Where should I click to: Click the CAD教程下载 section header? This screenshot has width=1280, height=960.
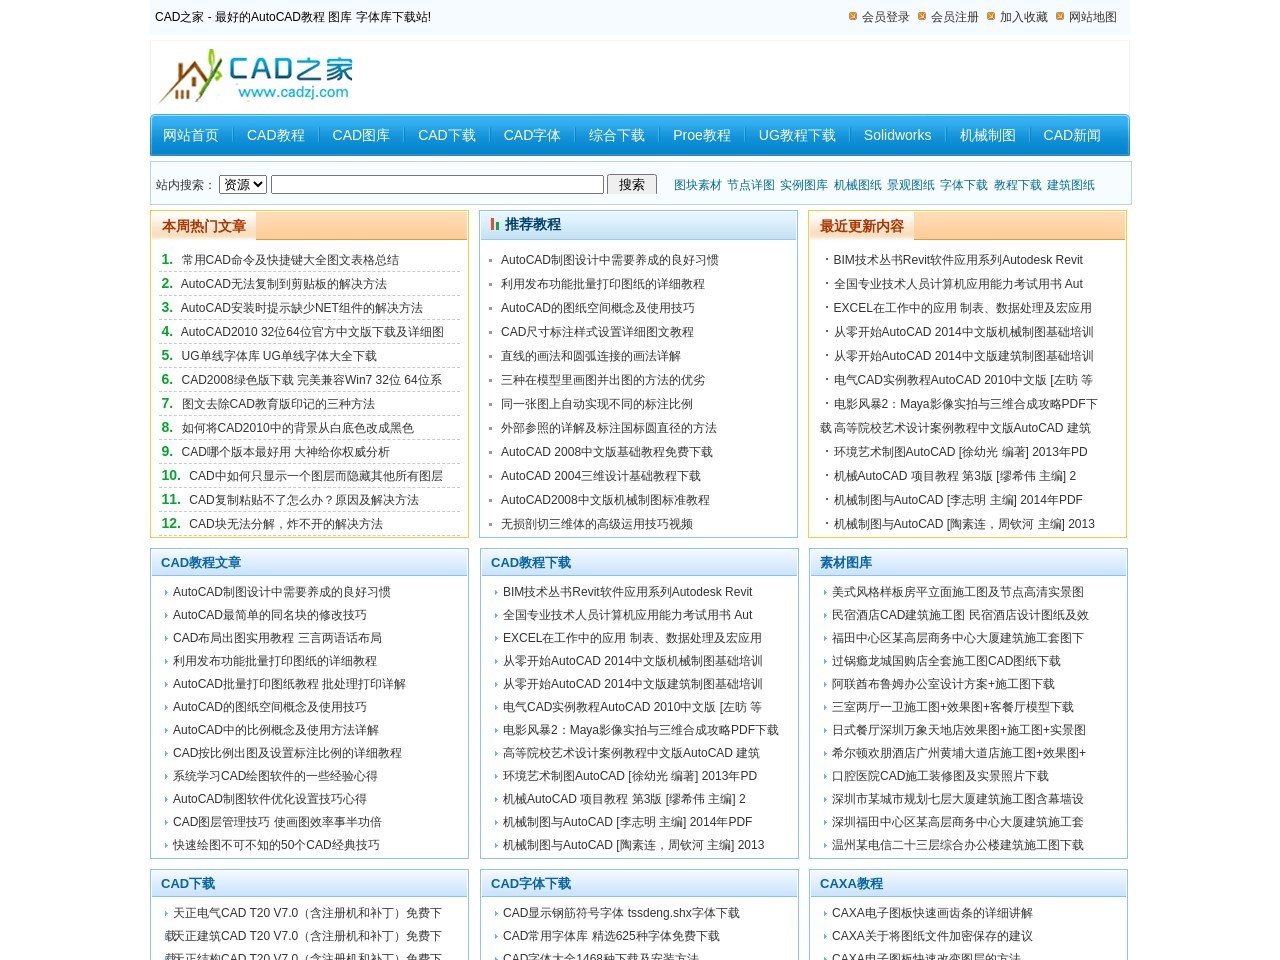point(531,563)
